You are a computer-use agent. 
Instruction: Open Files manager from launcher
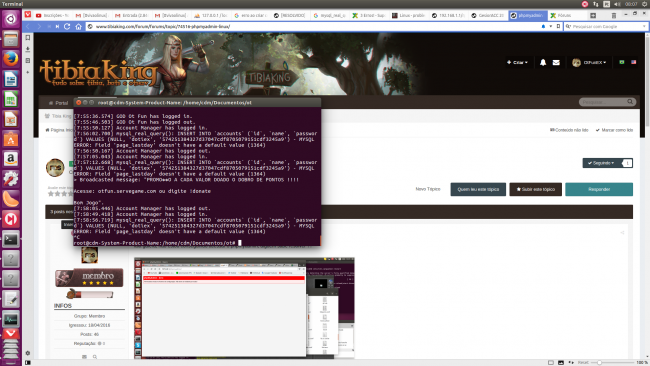(x=11, y=39)
